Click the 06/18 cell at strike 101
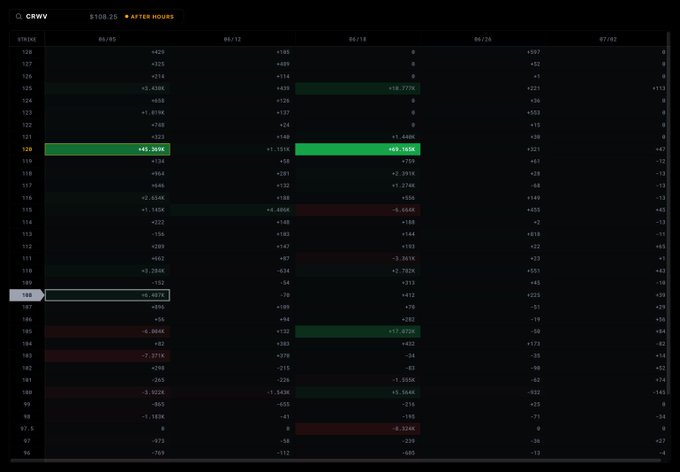The image size is (680, 472). [x=358, y=380]
